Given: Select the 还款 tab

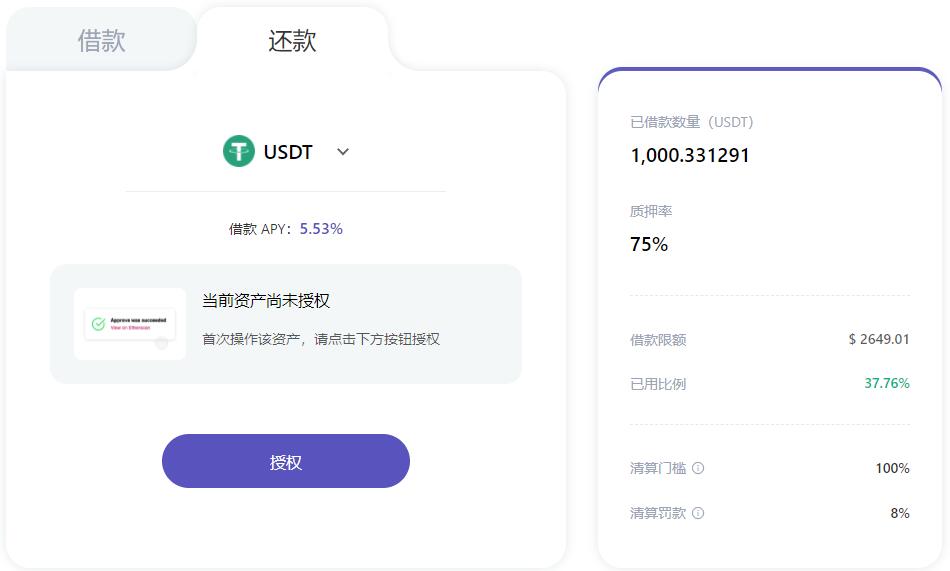Looking at the screenshot, I should (292, 41).
